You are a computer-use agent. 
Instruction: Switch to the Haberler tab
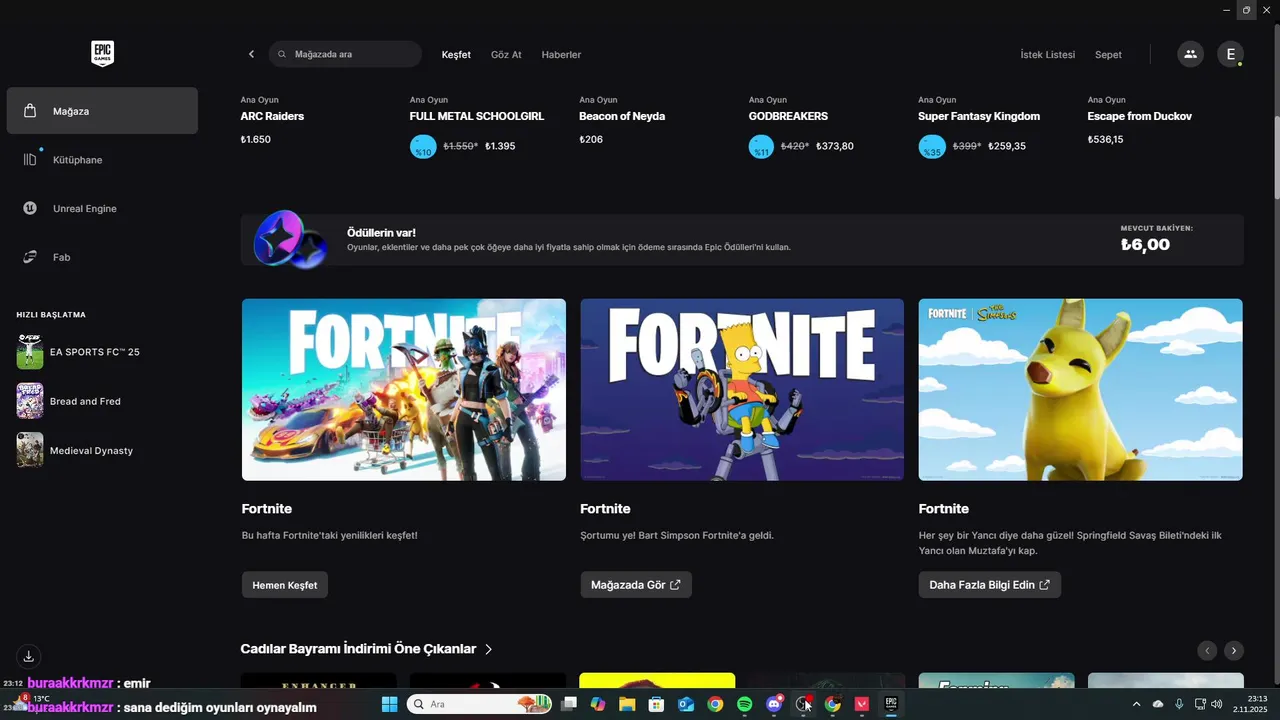coord(561,54)
